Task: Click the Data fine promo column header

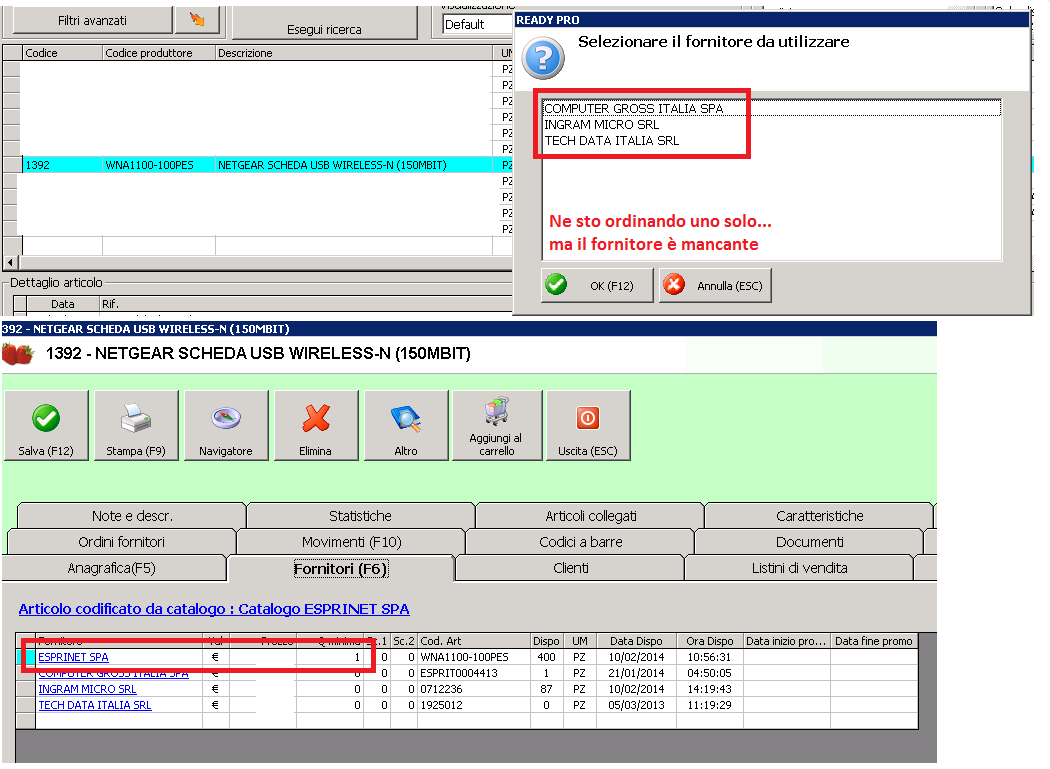Action: point(873,641)
